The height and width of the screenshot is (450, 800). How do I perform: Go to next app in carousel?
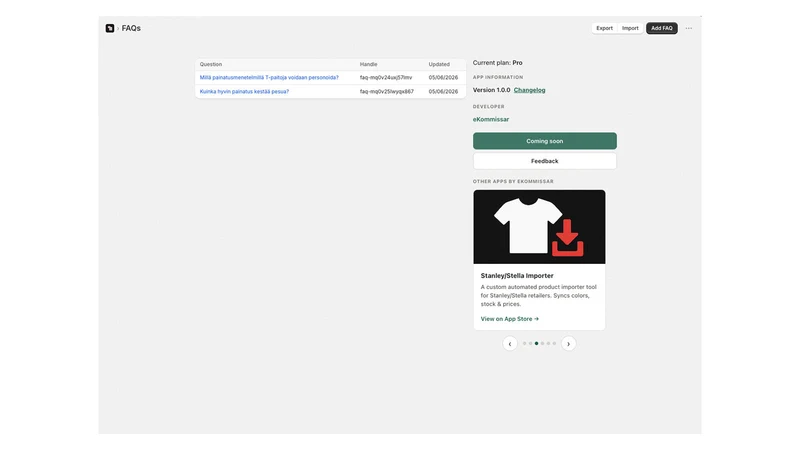pyautogui.click(x=568, y=343)
